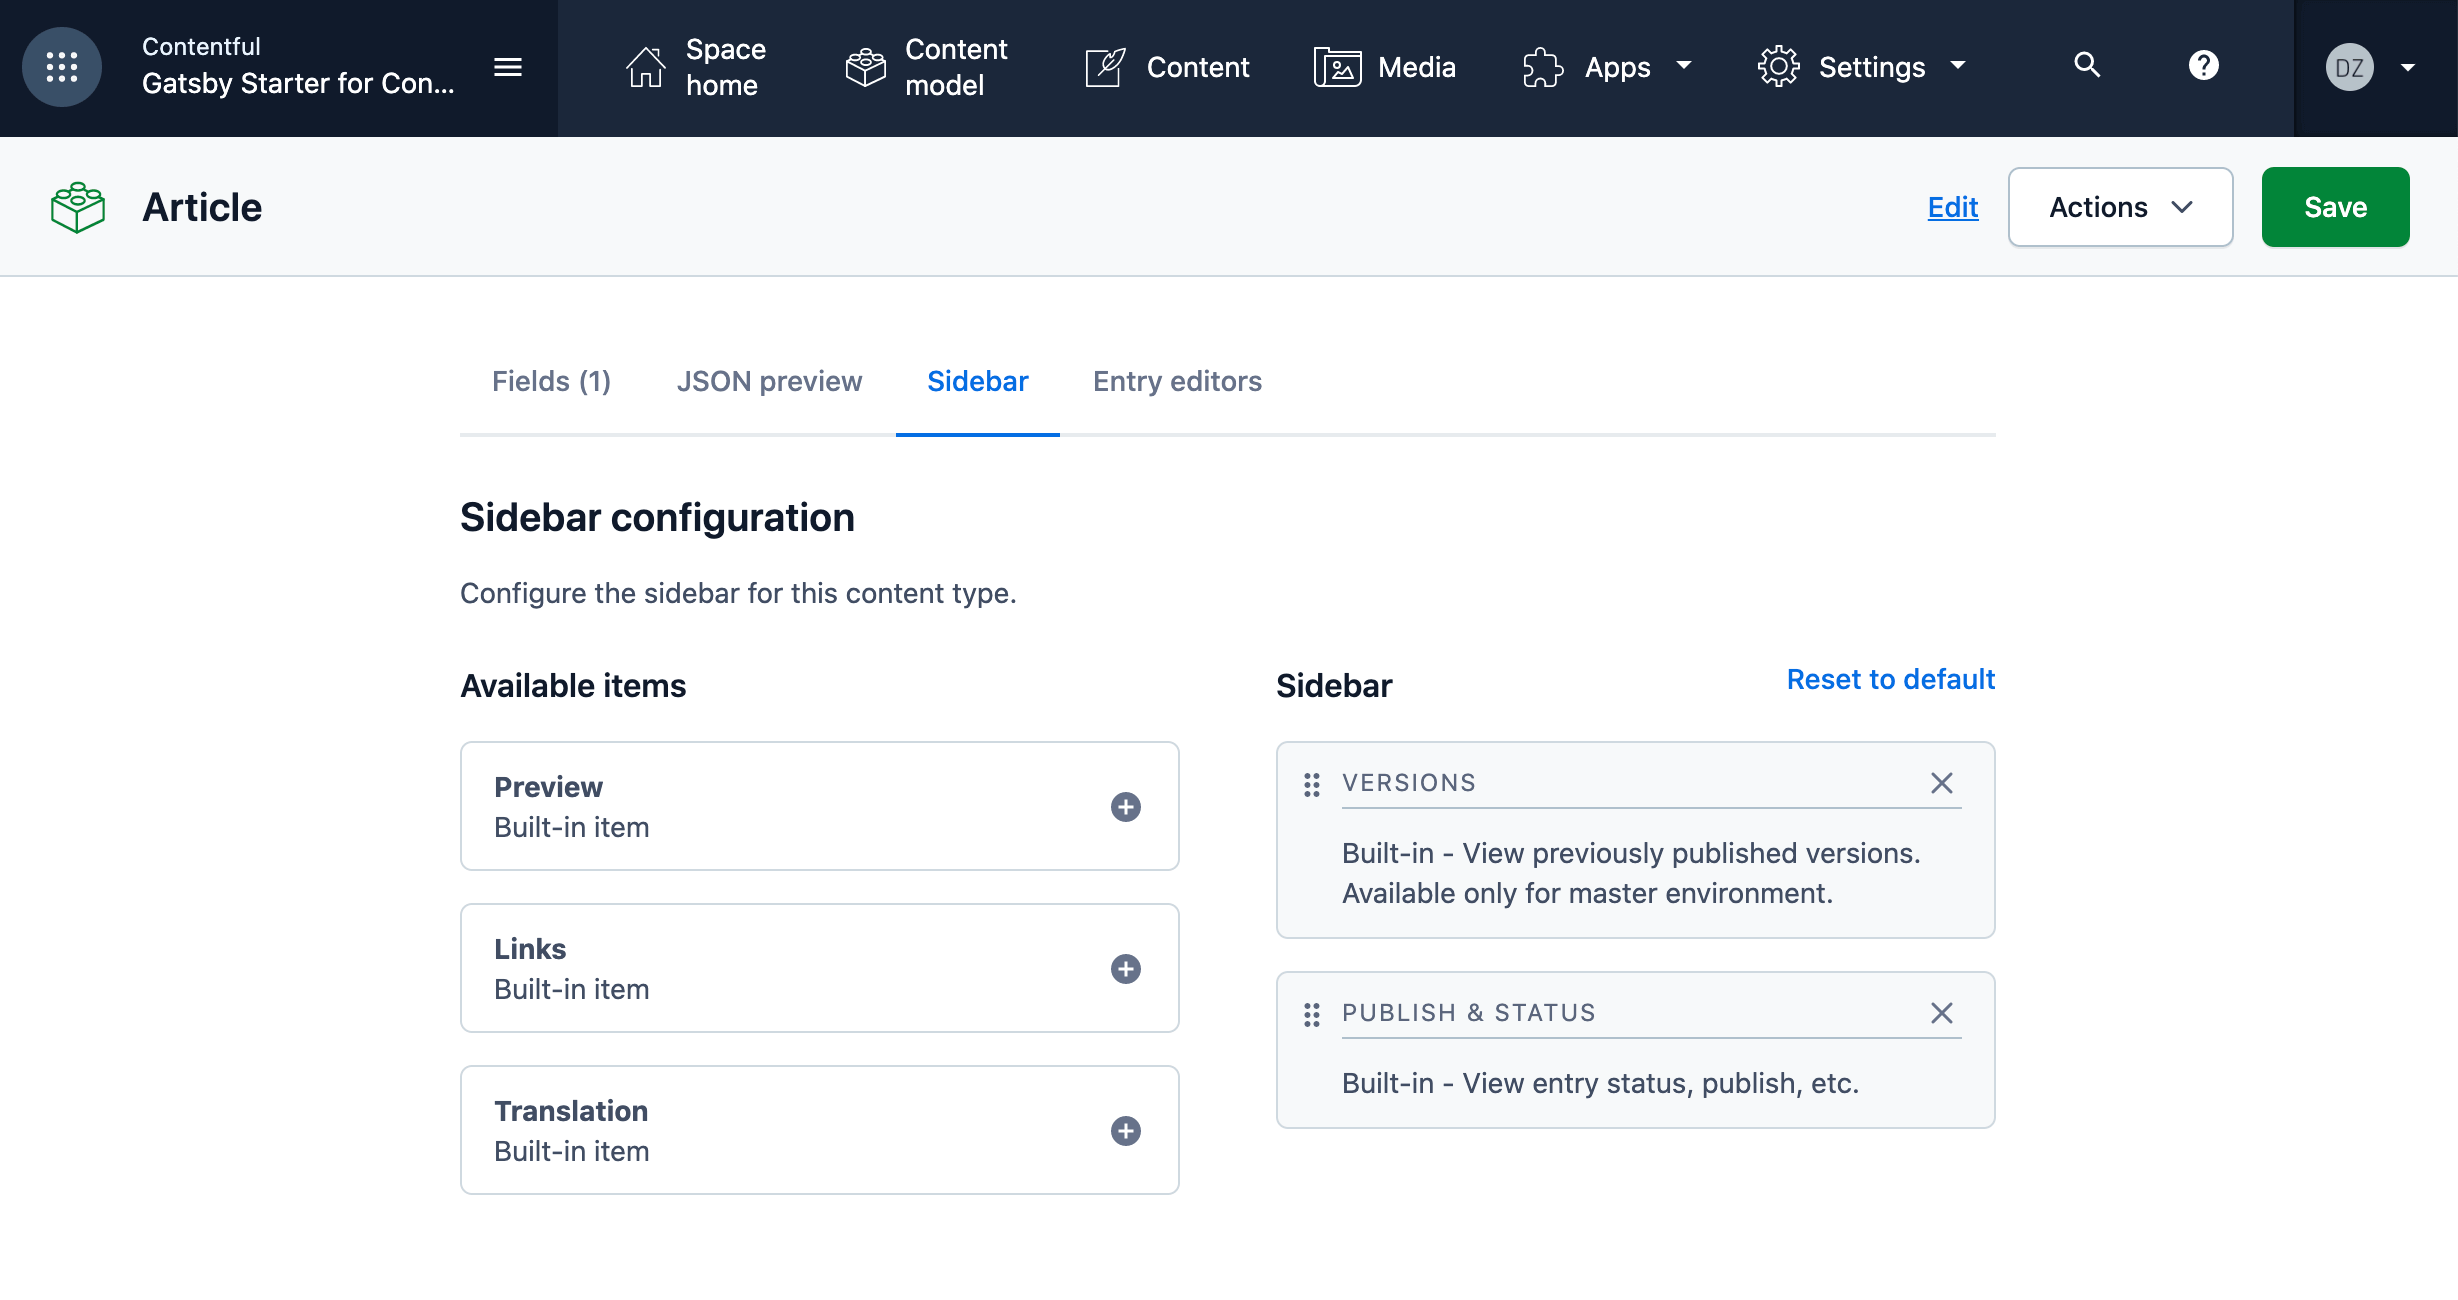This screenshot has height=1300, width=2458.
Task: Open the Contentful app grid menu
Action: [x=61, y=66]
